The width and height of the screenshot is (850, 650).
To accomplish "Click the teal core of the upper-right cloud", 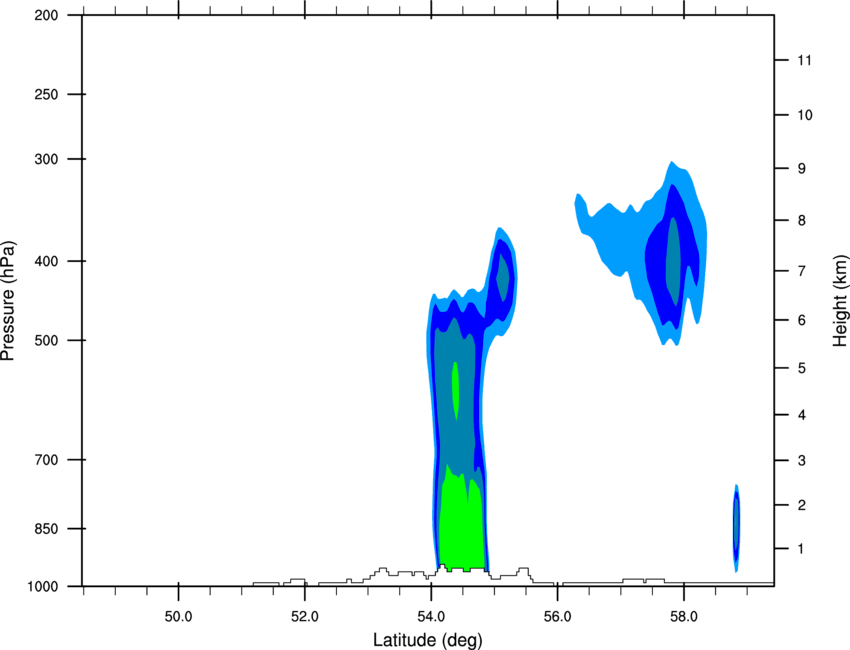I will [x=673, y=260].
